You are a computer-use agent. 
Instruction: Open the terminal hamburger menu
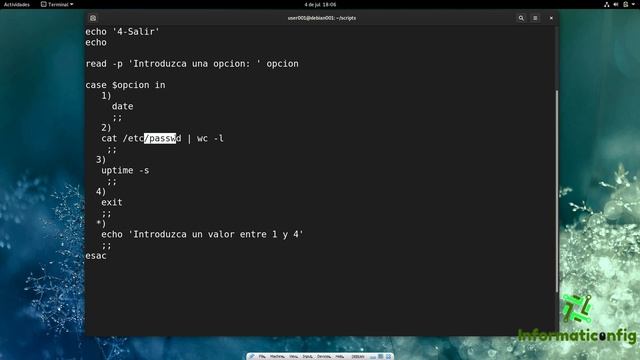[x=535, y=18]
